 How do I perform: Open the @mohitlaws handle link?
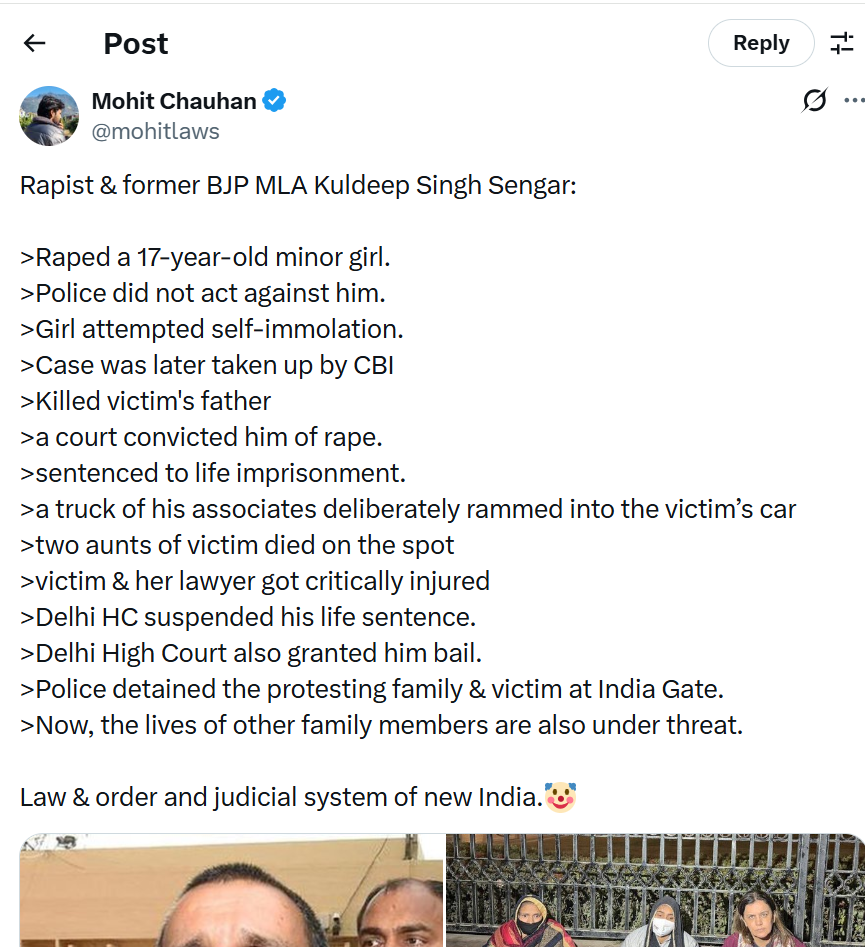coord(155,131)
